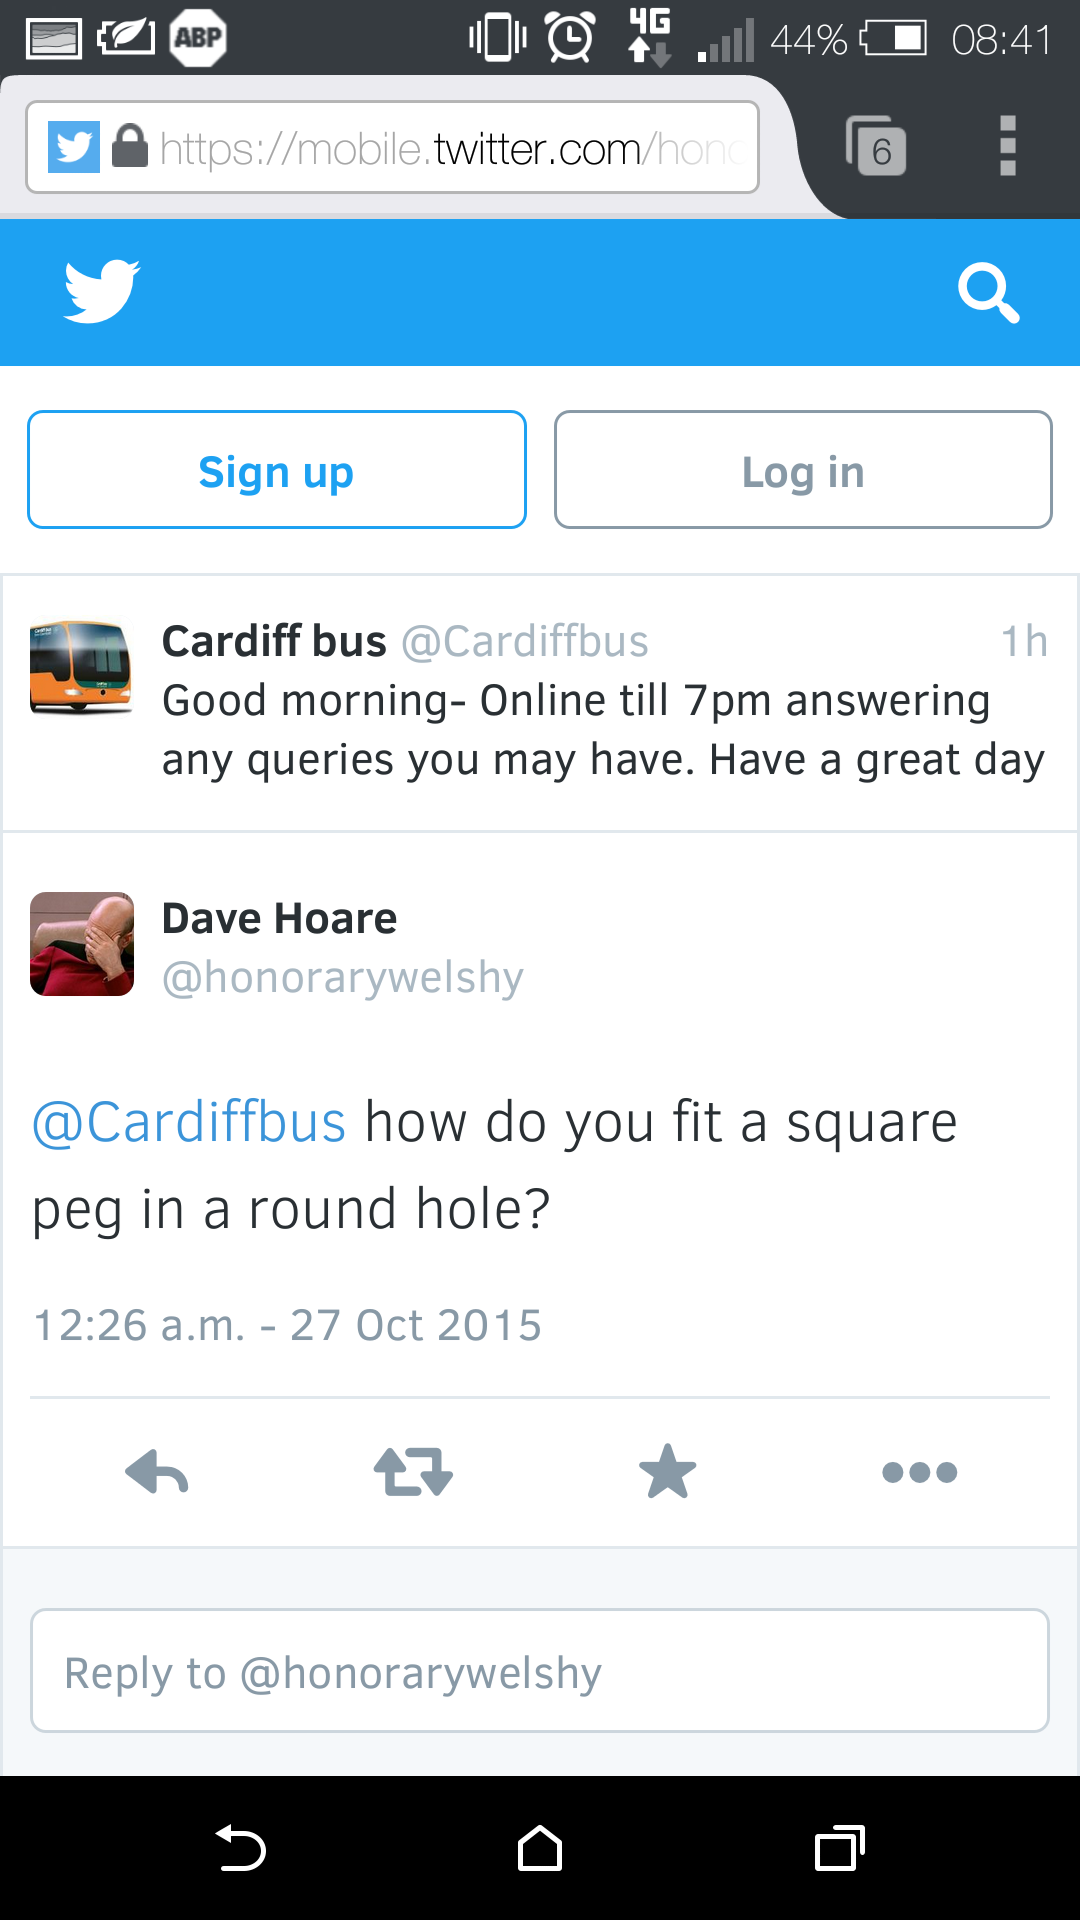Reply to tweet using arrow icon
The height and width of the screenshot is (1920, 1080).
157,1472
